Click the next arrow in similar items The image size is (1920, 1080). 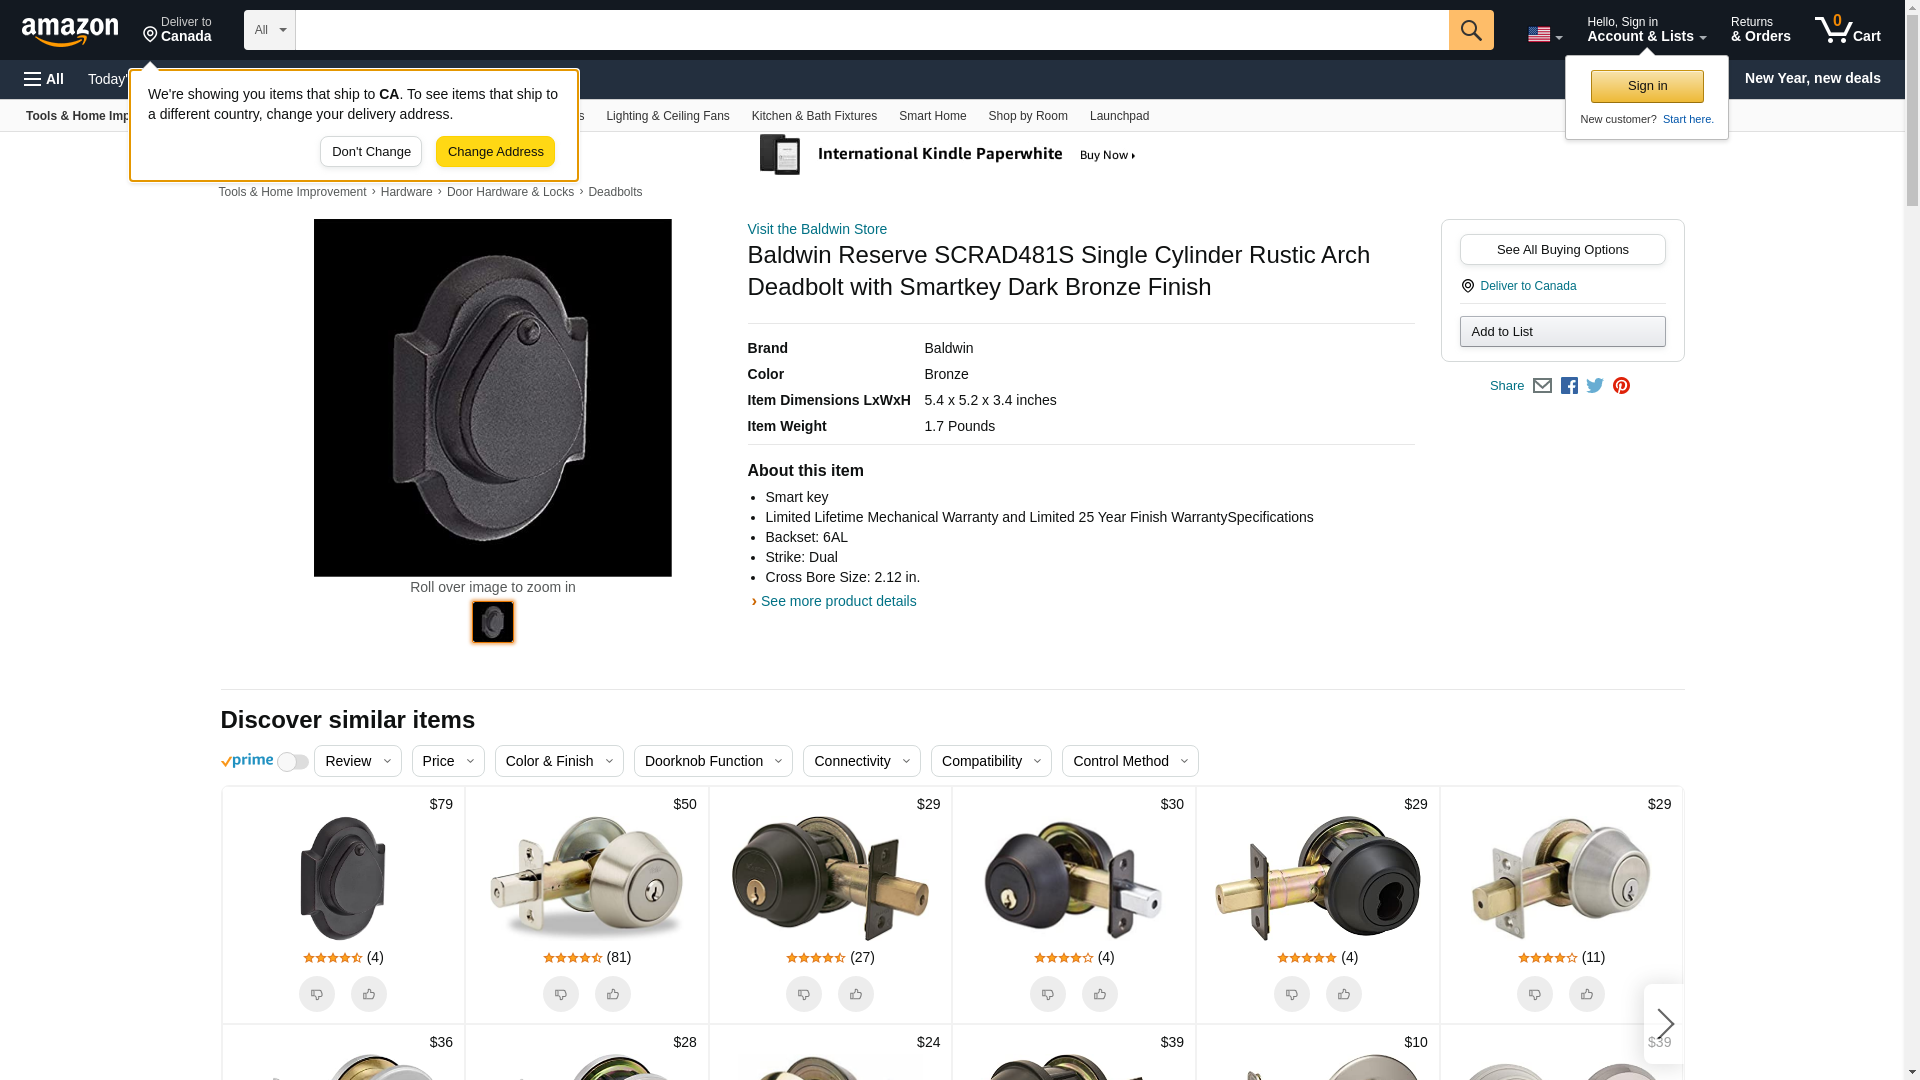[x=1664, y=1023]
